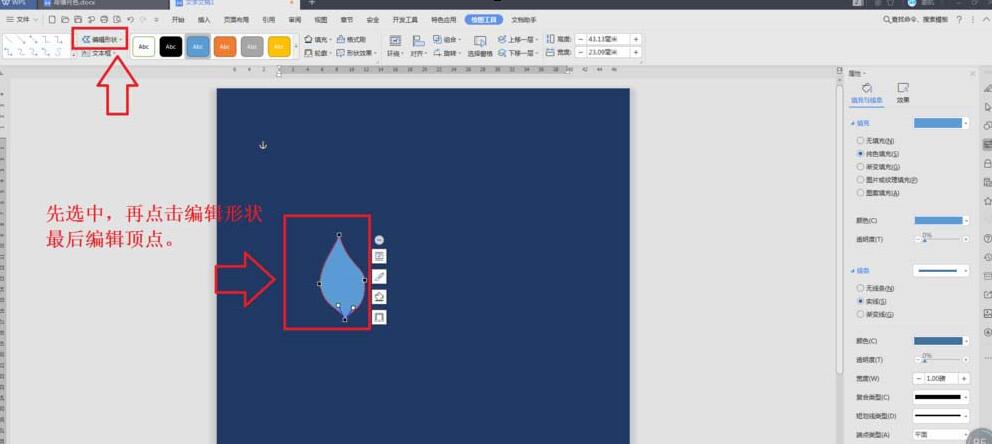Click the Open file icon in quick access
The image size is (992, 444).
click(x=65, y=20)
